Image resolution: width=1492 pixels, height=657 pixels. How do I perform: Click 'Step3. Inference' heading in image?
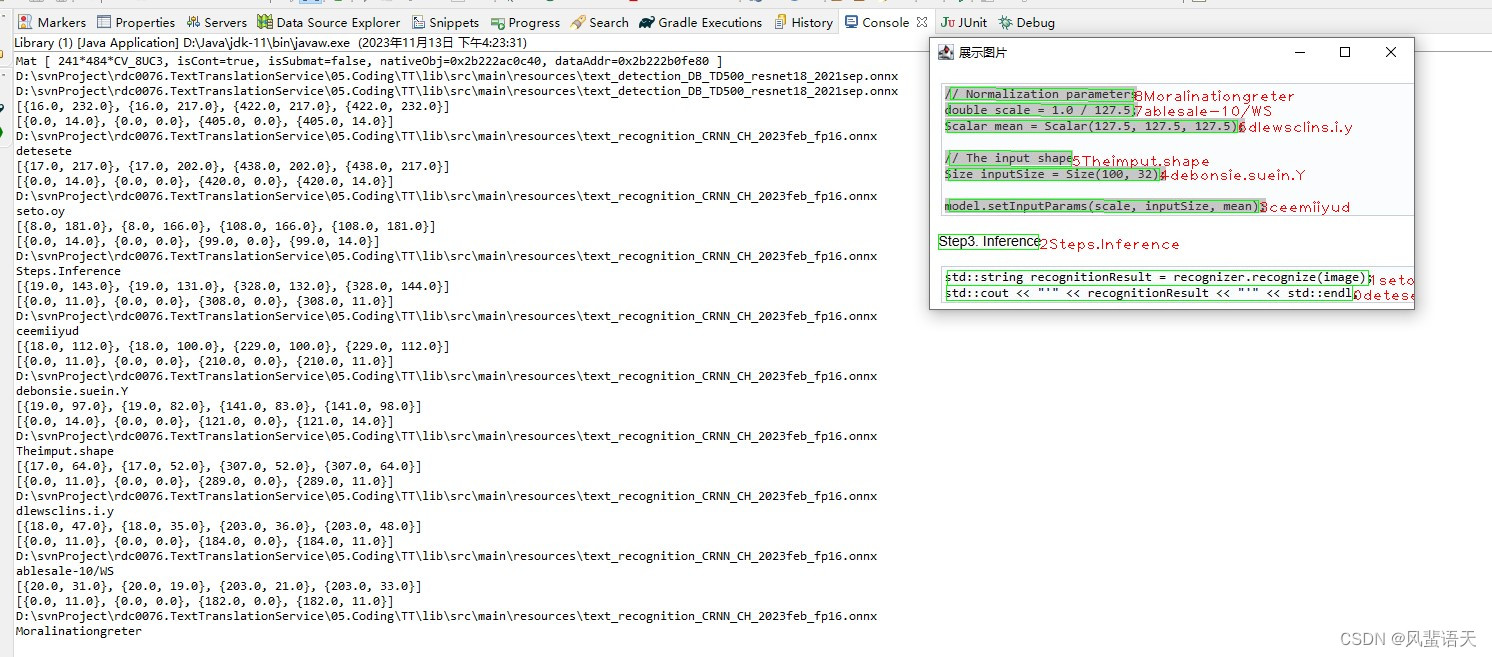[x=989, y=241]
